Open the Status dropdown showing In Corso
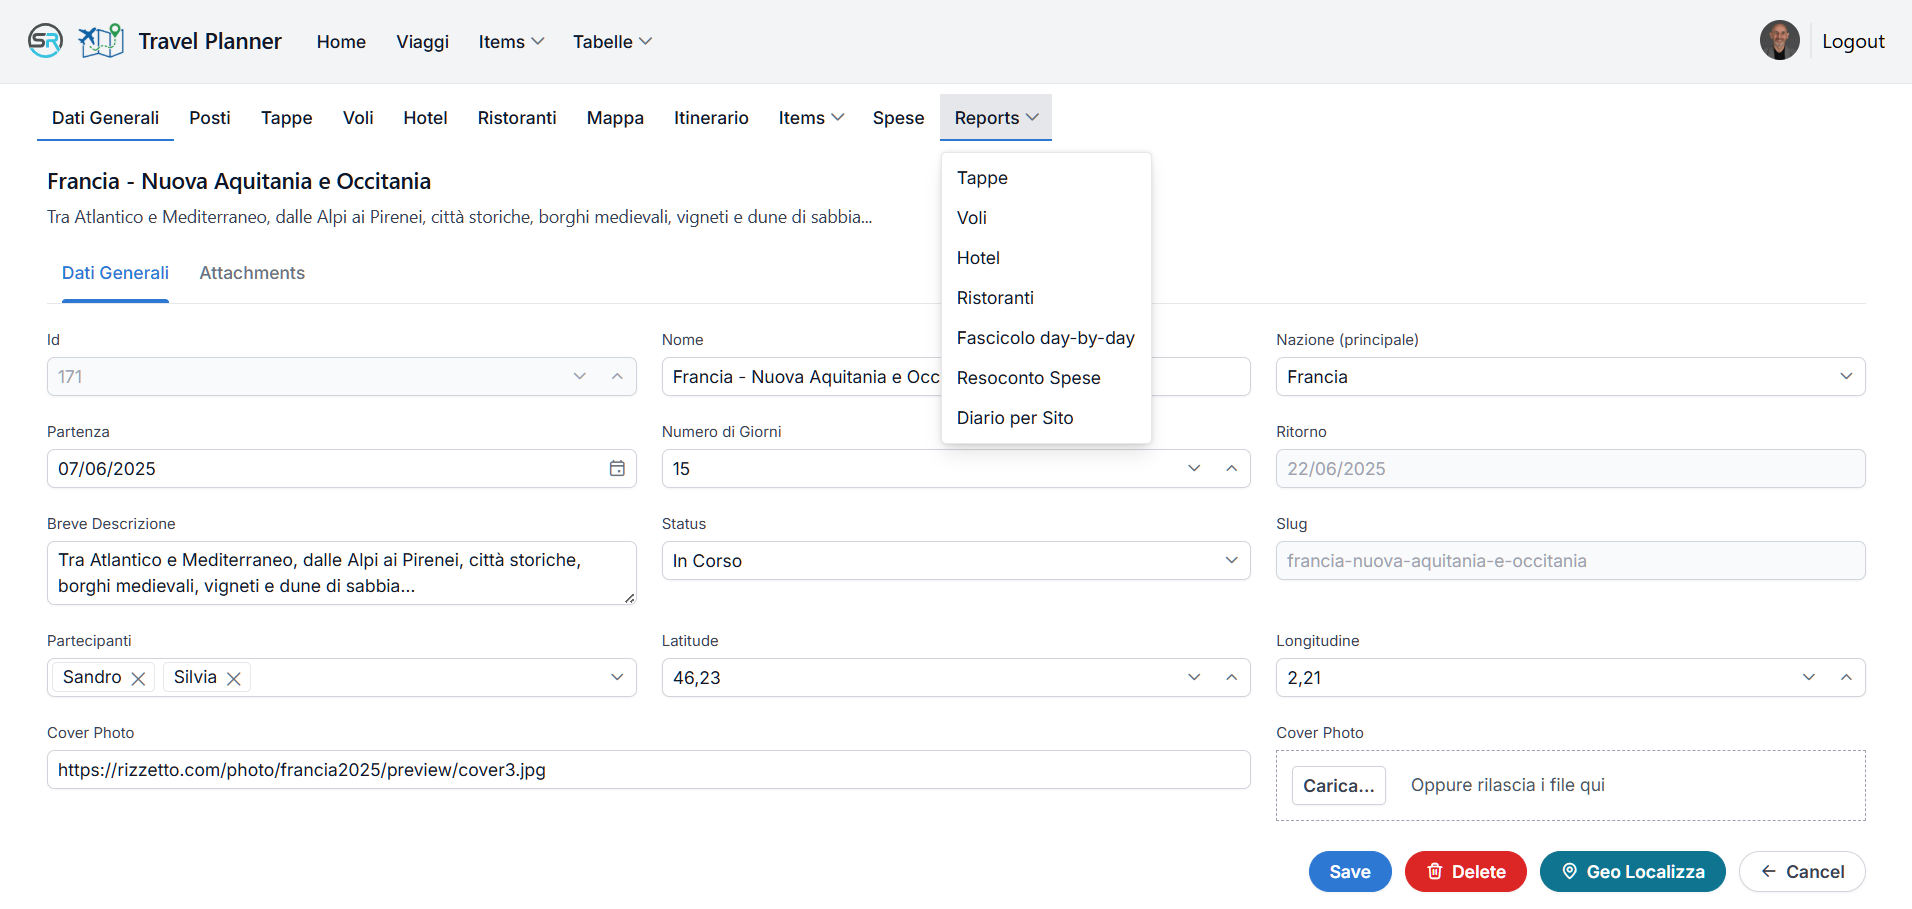Screen dimensions: 1912x909 click(1231, 561)
